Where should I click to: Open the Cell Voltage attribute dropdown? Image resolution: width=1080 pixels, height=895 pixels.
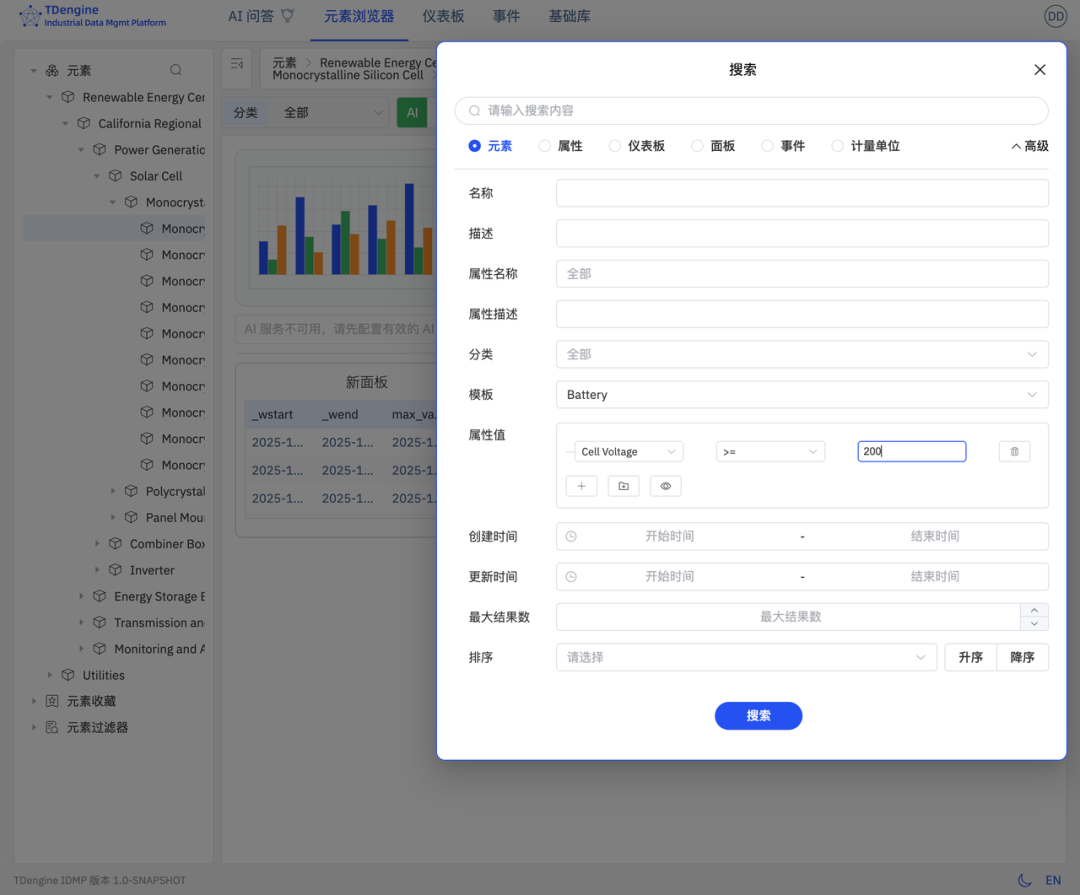click(628, 451)
